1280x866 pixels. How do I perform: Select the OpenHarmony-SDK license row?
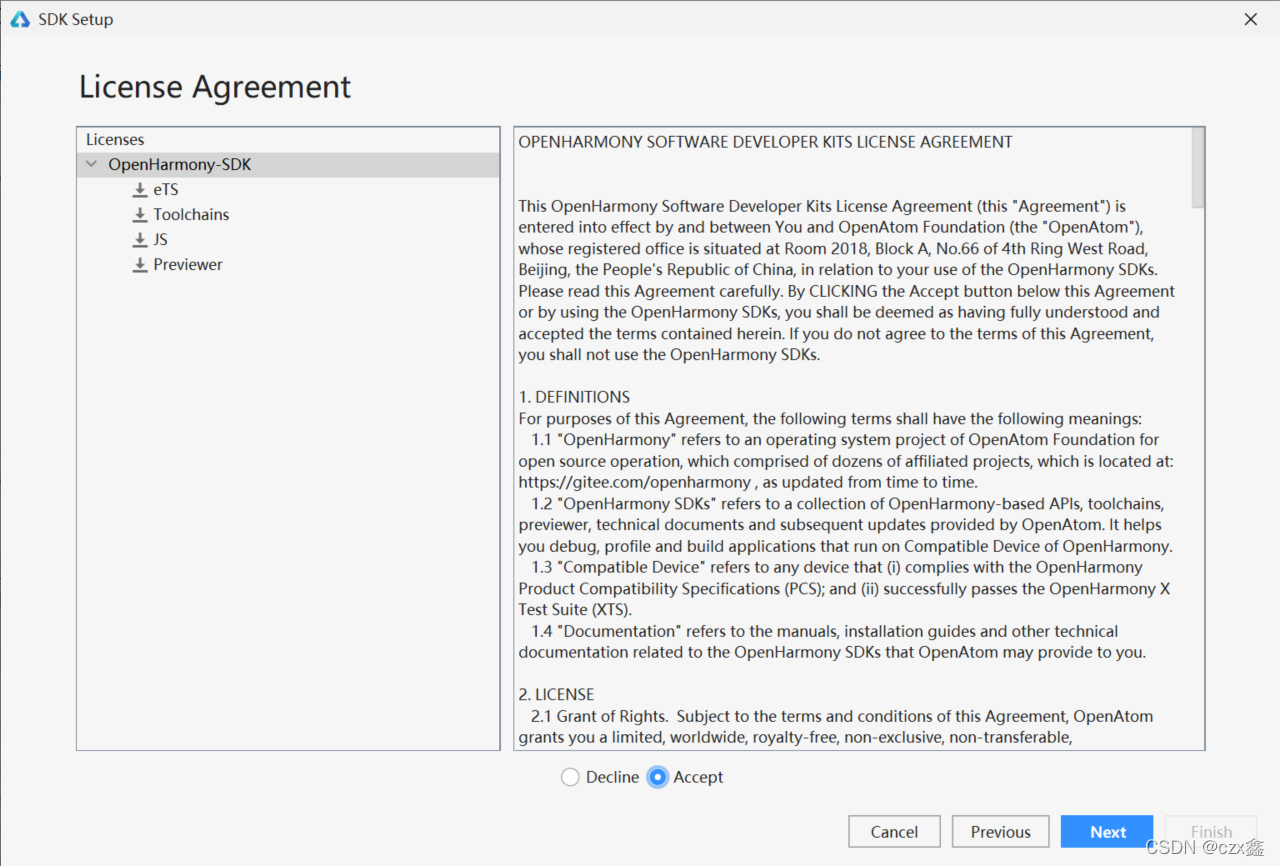coord(288,165)
